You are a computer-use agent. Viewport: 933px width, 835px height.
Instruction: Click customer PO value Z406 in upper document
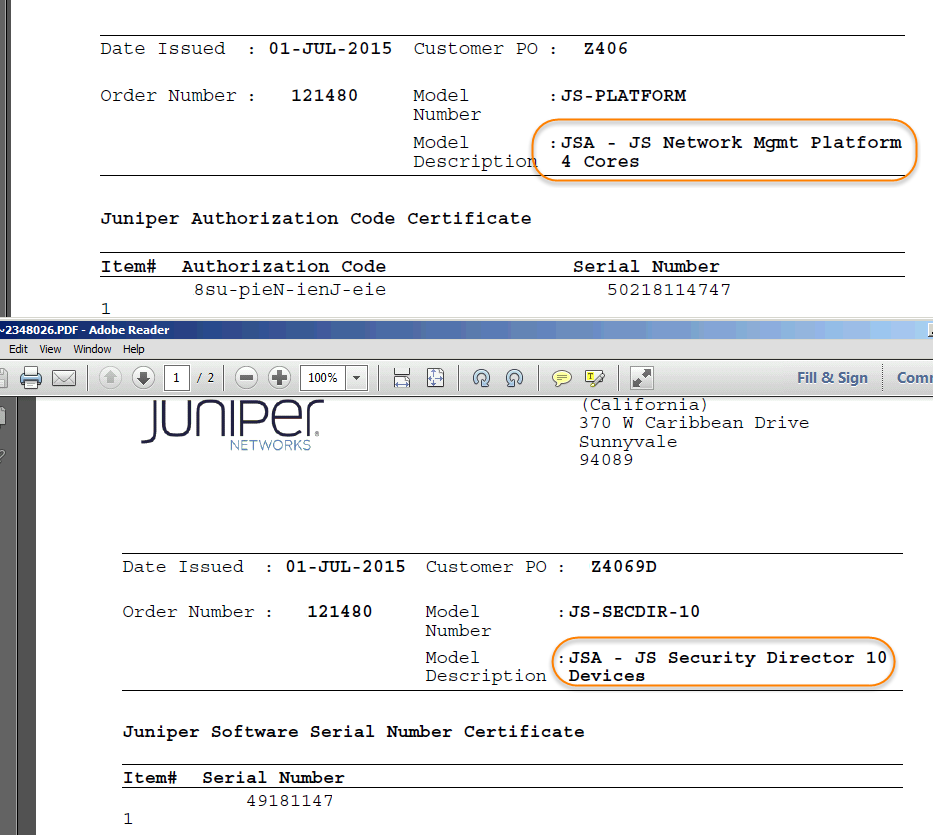[606, 49]
